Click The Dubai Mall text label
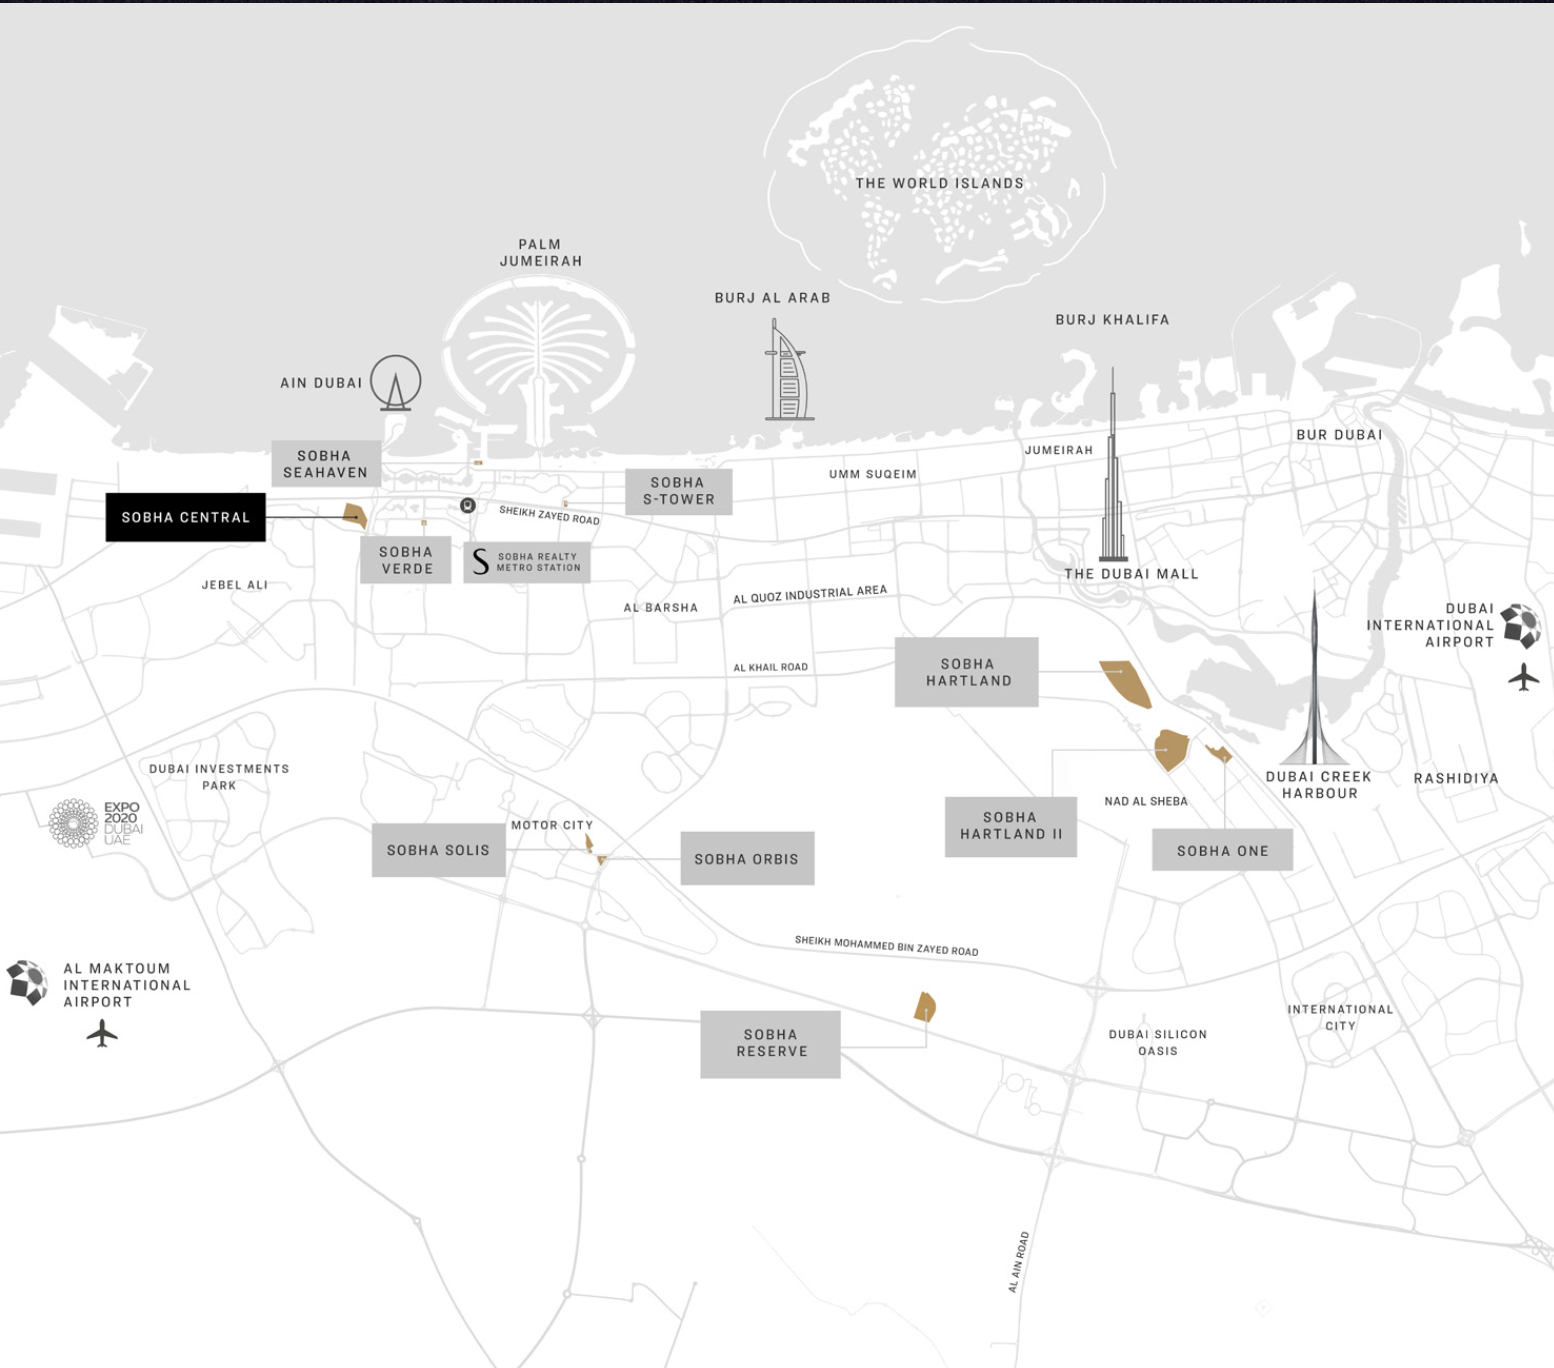Screen dimensions: 1554x1368 click(1131, 574)
